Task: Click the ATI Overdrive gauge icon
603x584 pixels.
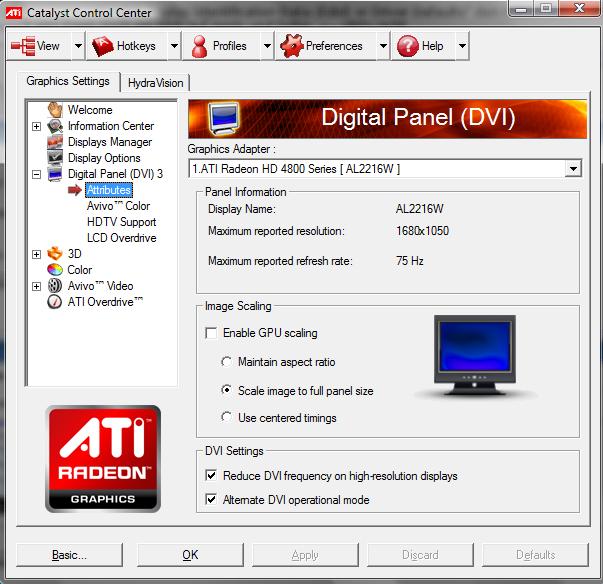Action: coord(54,302)
